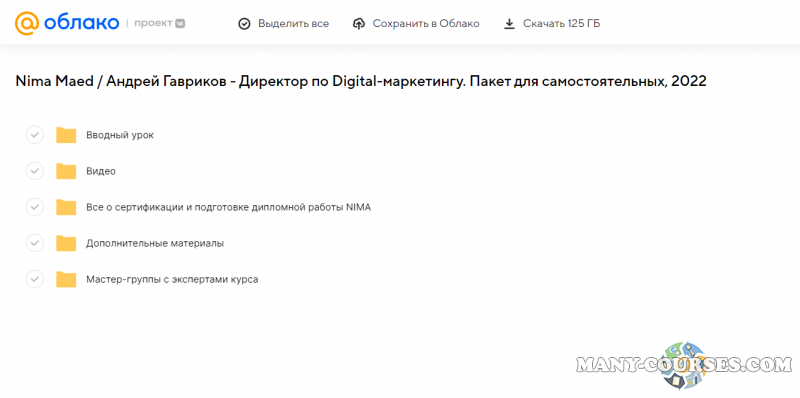The image size is (800, 398).
Task: Open the Мастер-группы folder icon
Action: [x=66, y=280]
